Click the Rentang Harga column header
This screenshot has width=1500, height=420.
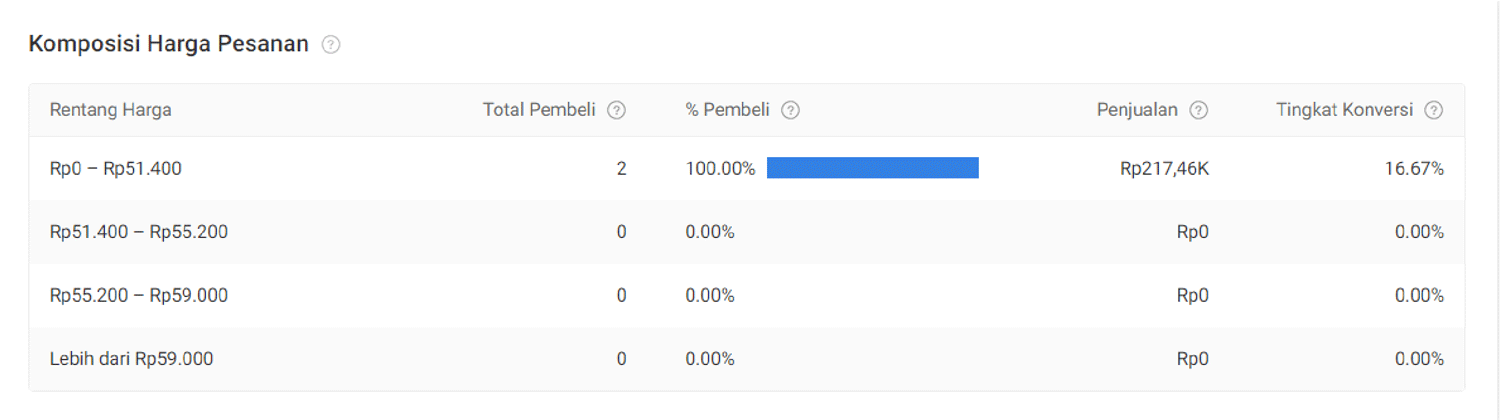point(111,110)
